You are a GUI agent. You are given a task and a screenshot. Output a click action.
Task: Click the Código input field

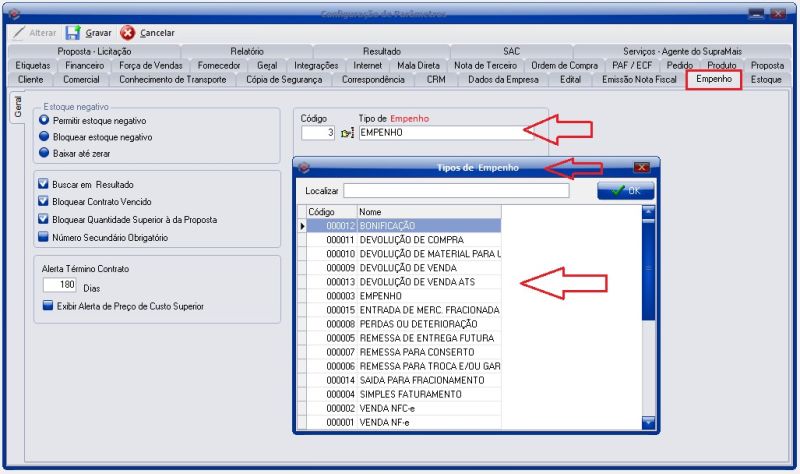click(x=318, y=133)
